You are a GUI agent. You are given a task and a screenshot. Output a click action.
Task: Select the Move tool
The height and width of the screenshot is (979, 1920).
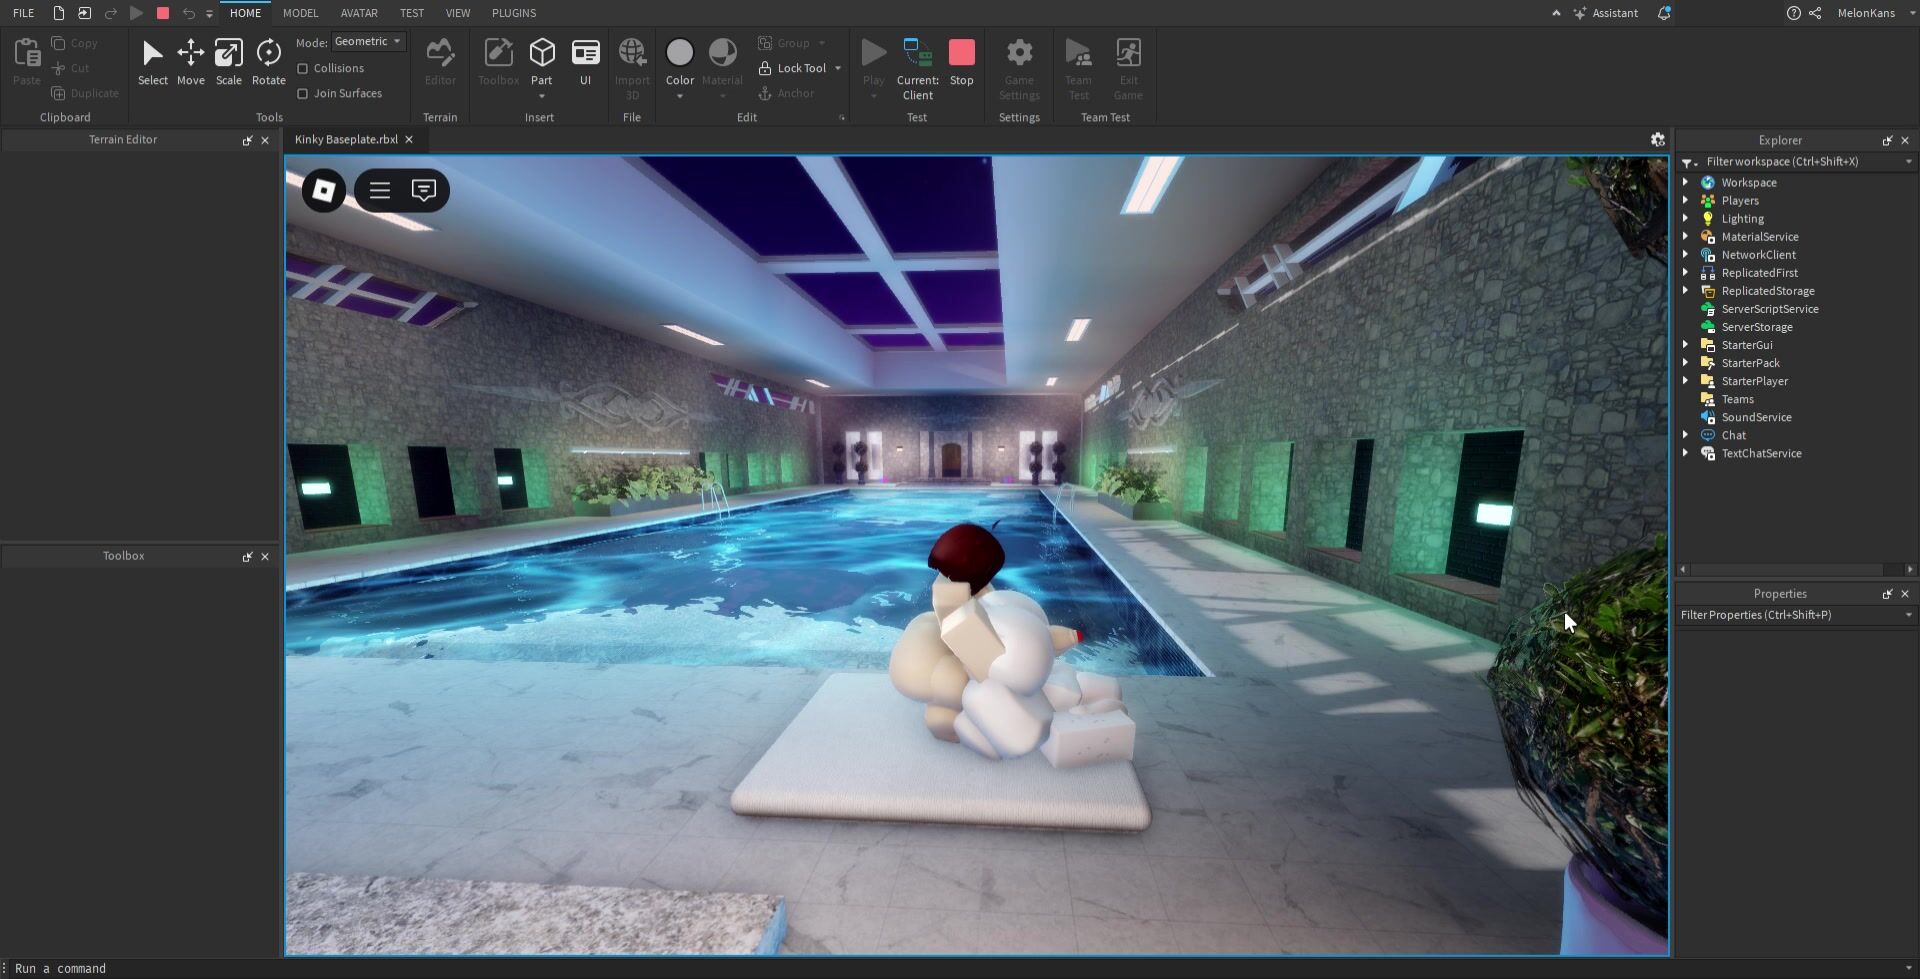[x=190, y=62]
